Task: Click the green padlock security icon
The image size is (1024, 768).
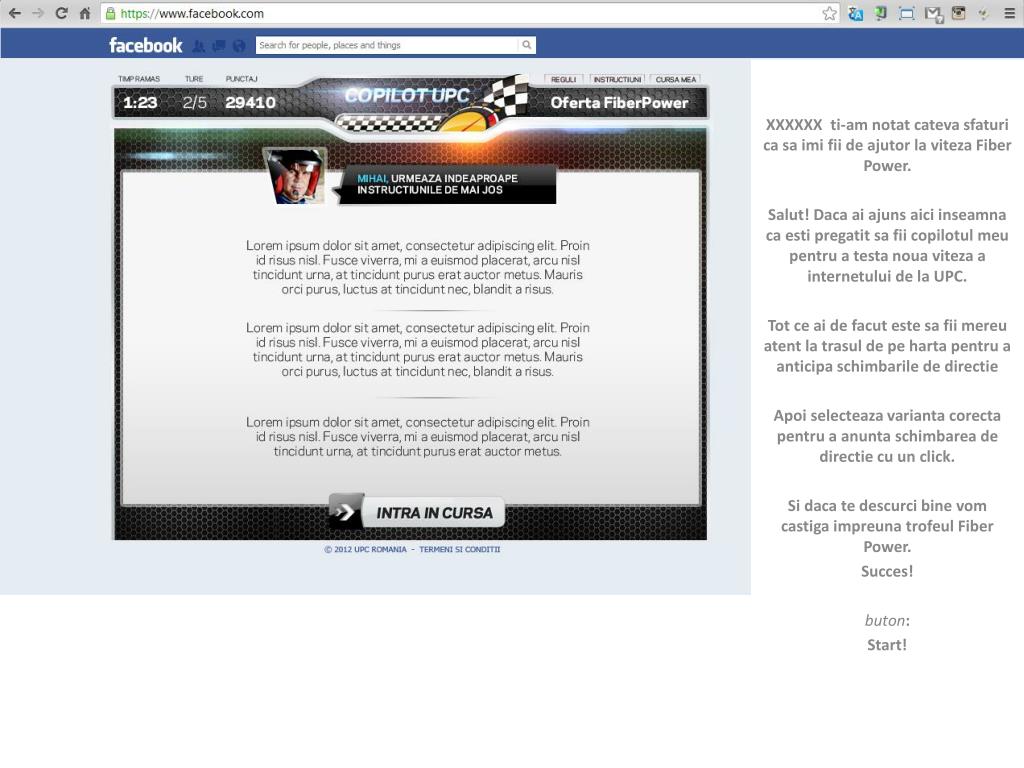Action: pos(110,13)
